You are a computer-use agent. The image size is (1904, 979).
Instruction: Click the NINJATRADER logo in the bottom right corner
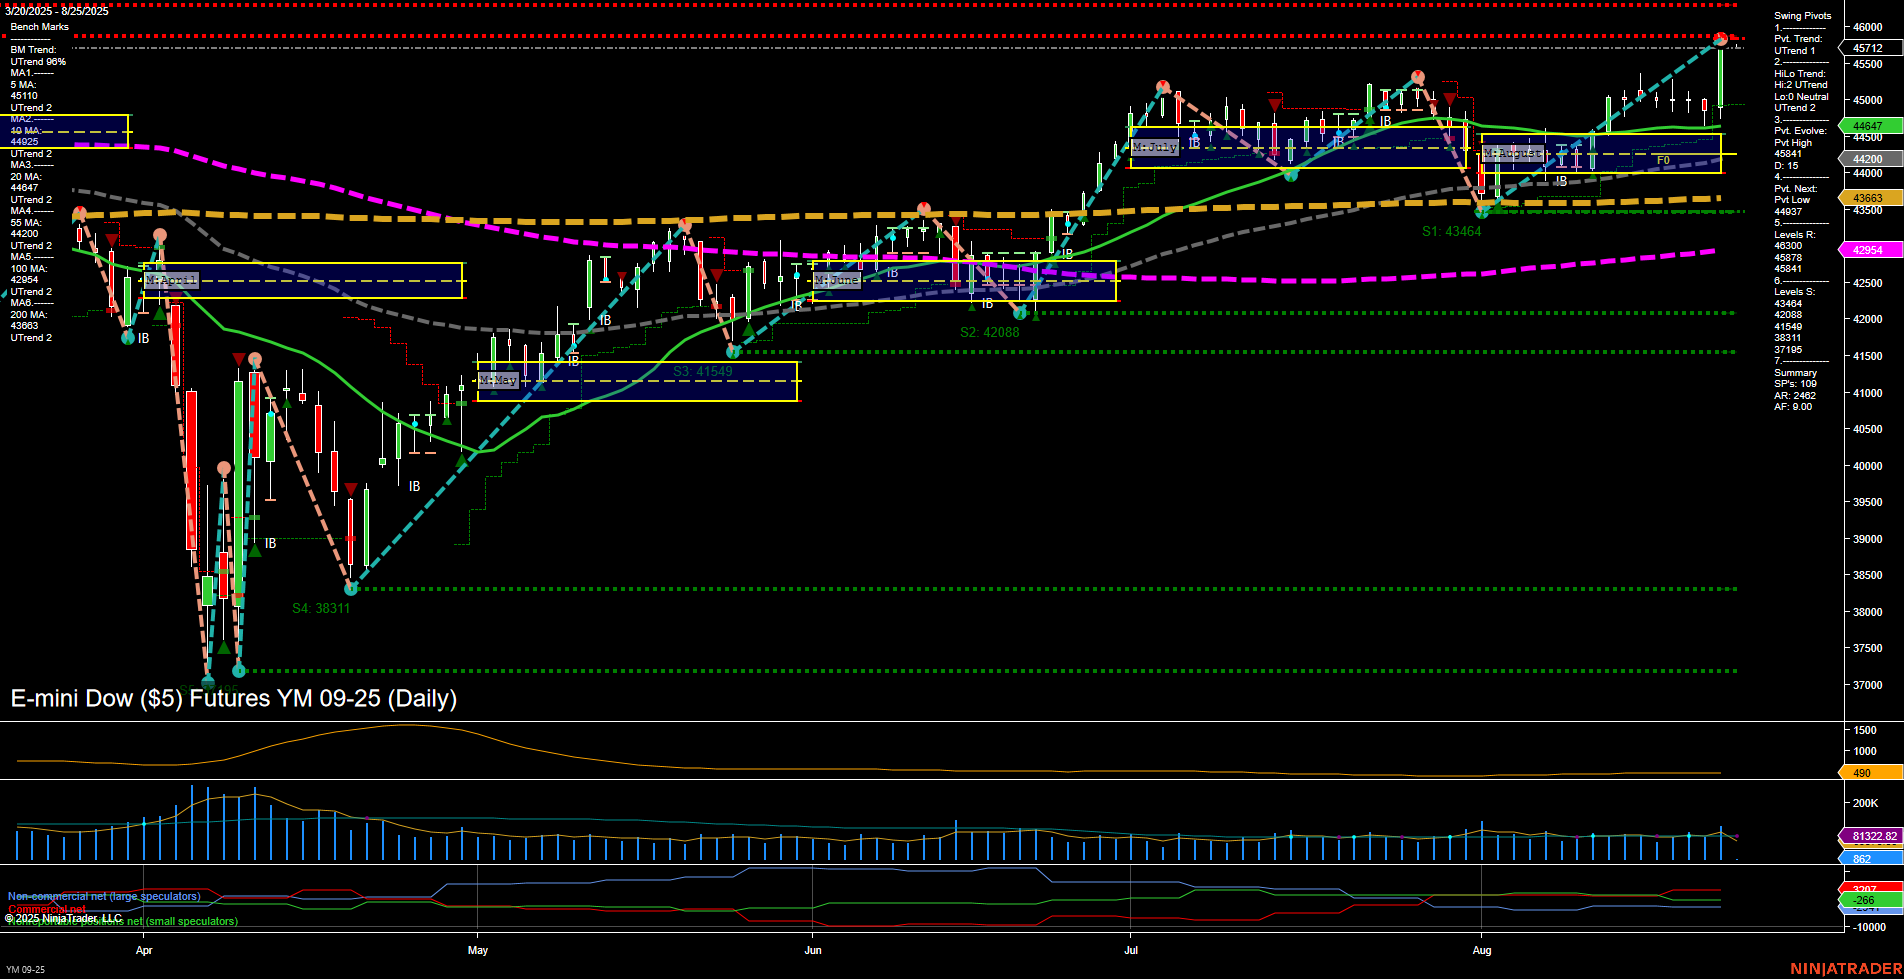(1846, 968)
